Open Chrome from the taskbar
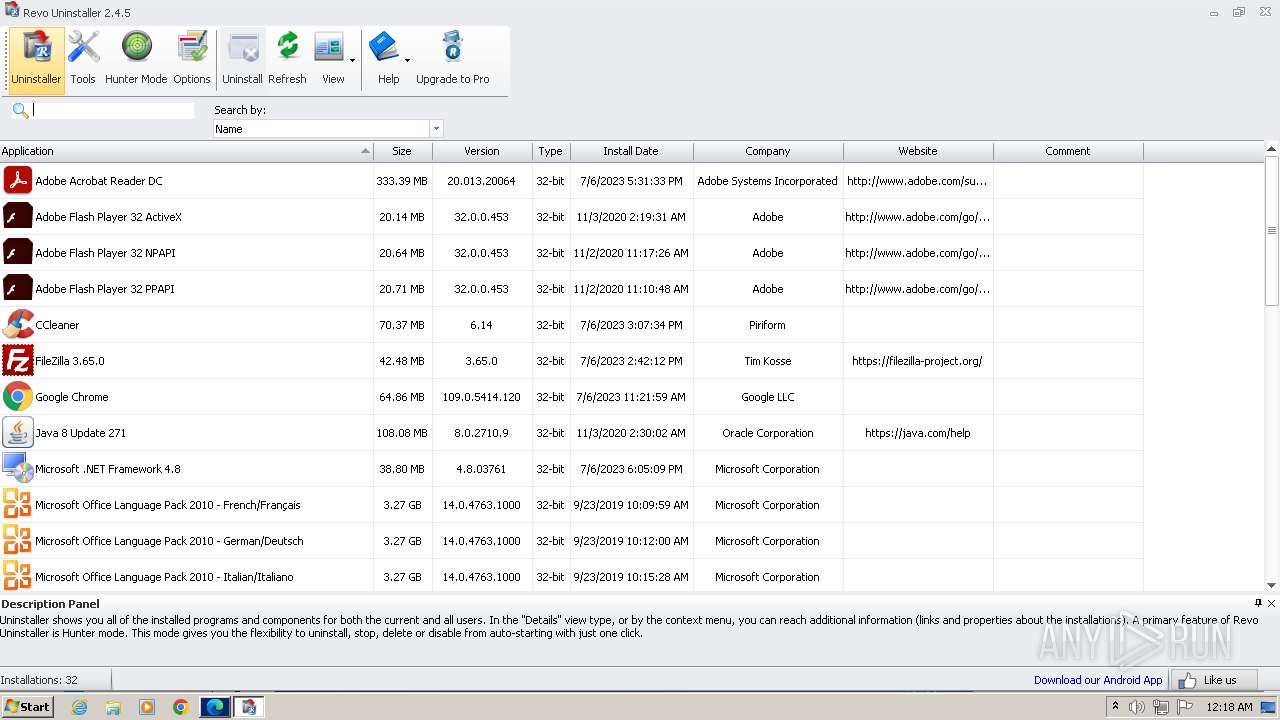The width and height of the screenshot is (1280, 720). pyautogui.click(x=181, y=707)
